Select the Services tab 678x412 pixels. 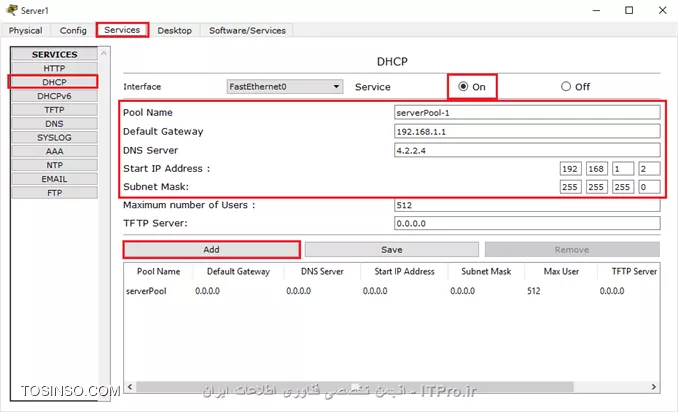click(x=122, y=30)
